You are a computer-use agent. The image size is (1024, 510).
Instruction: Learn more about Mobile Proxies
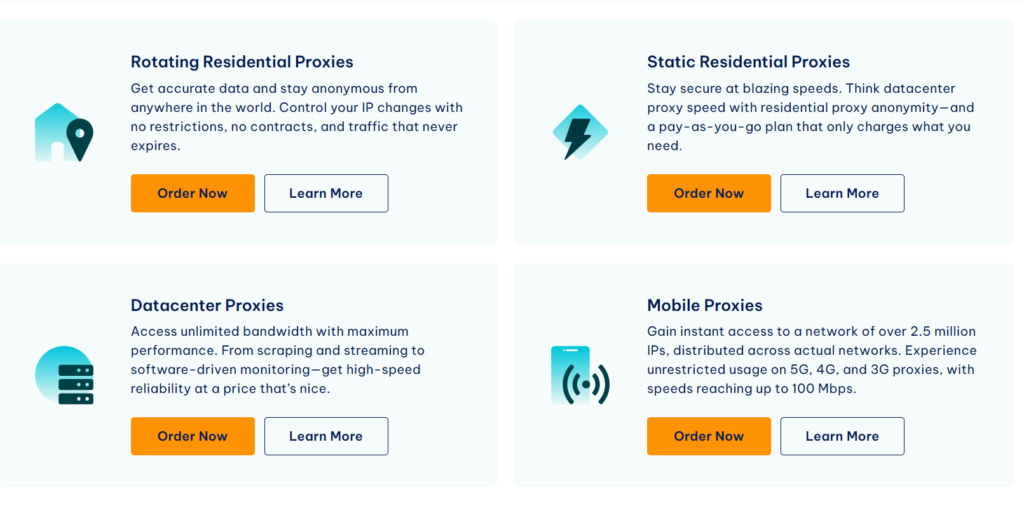842,436
